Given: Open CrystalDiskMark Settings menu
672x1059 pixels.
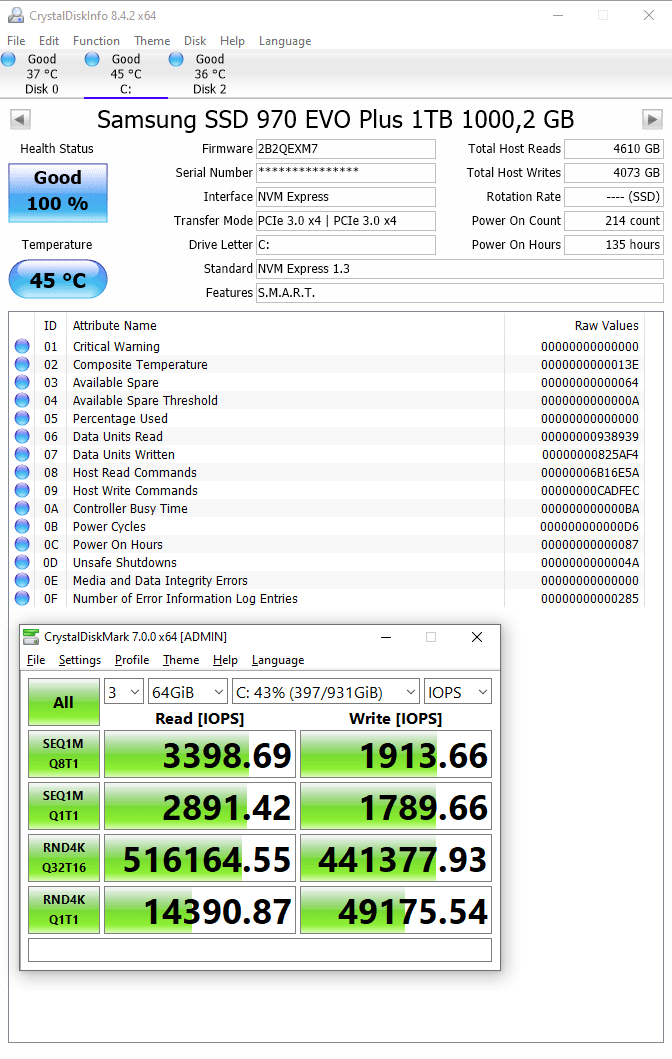Looking at the screenshot, I should [x=80, y=660].
